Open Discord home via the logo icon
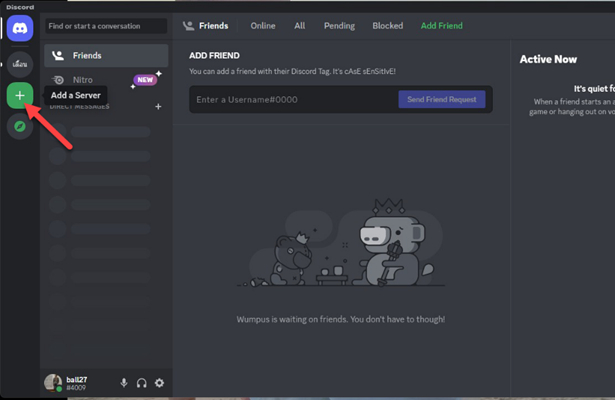Viewport: 615px width, 400px height. pos(20,28)
